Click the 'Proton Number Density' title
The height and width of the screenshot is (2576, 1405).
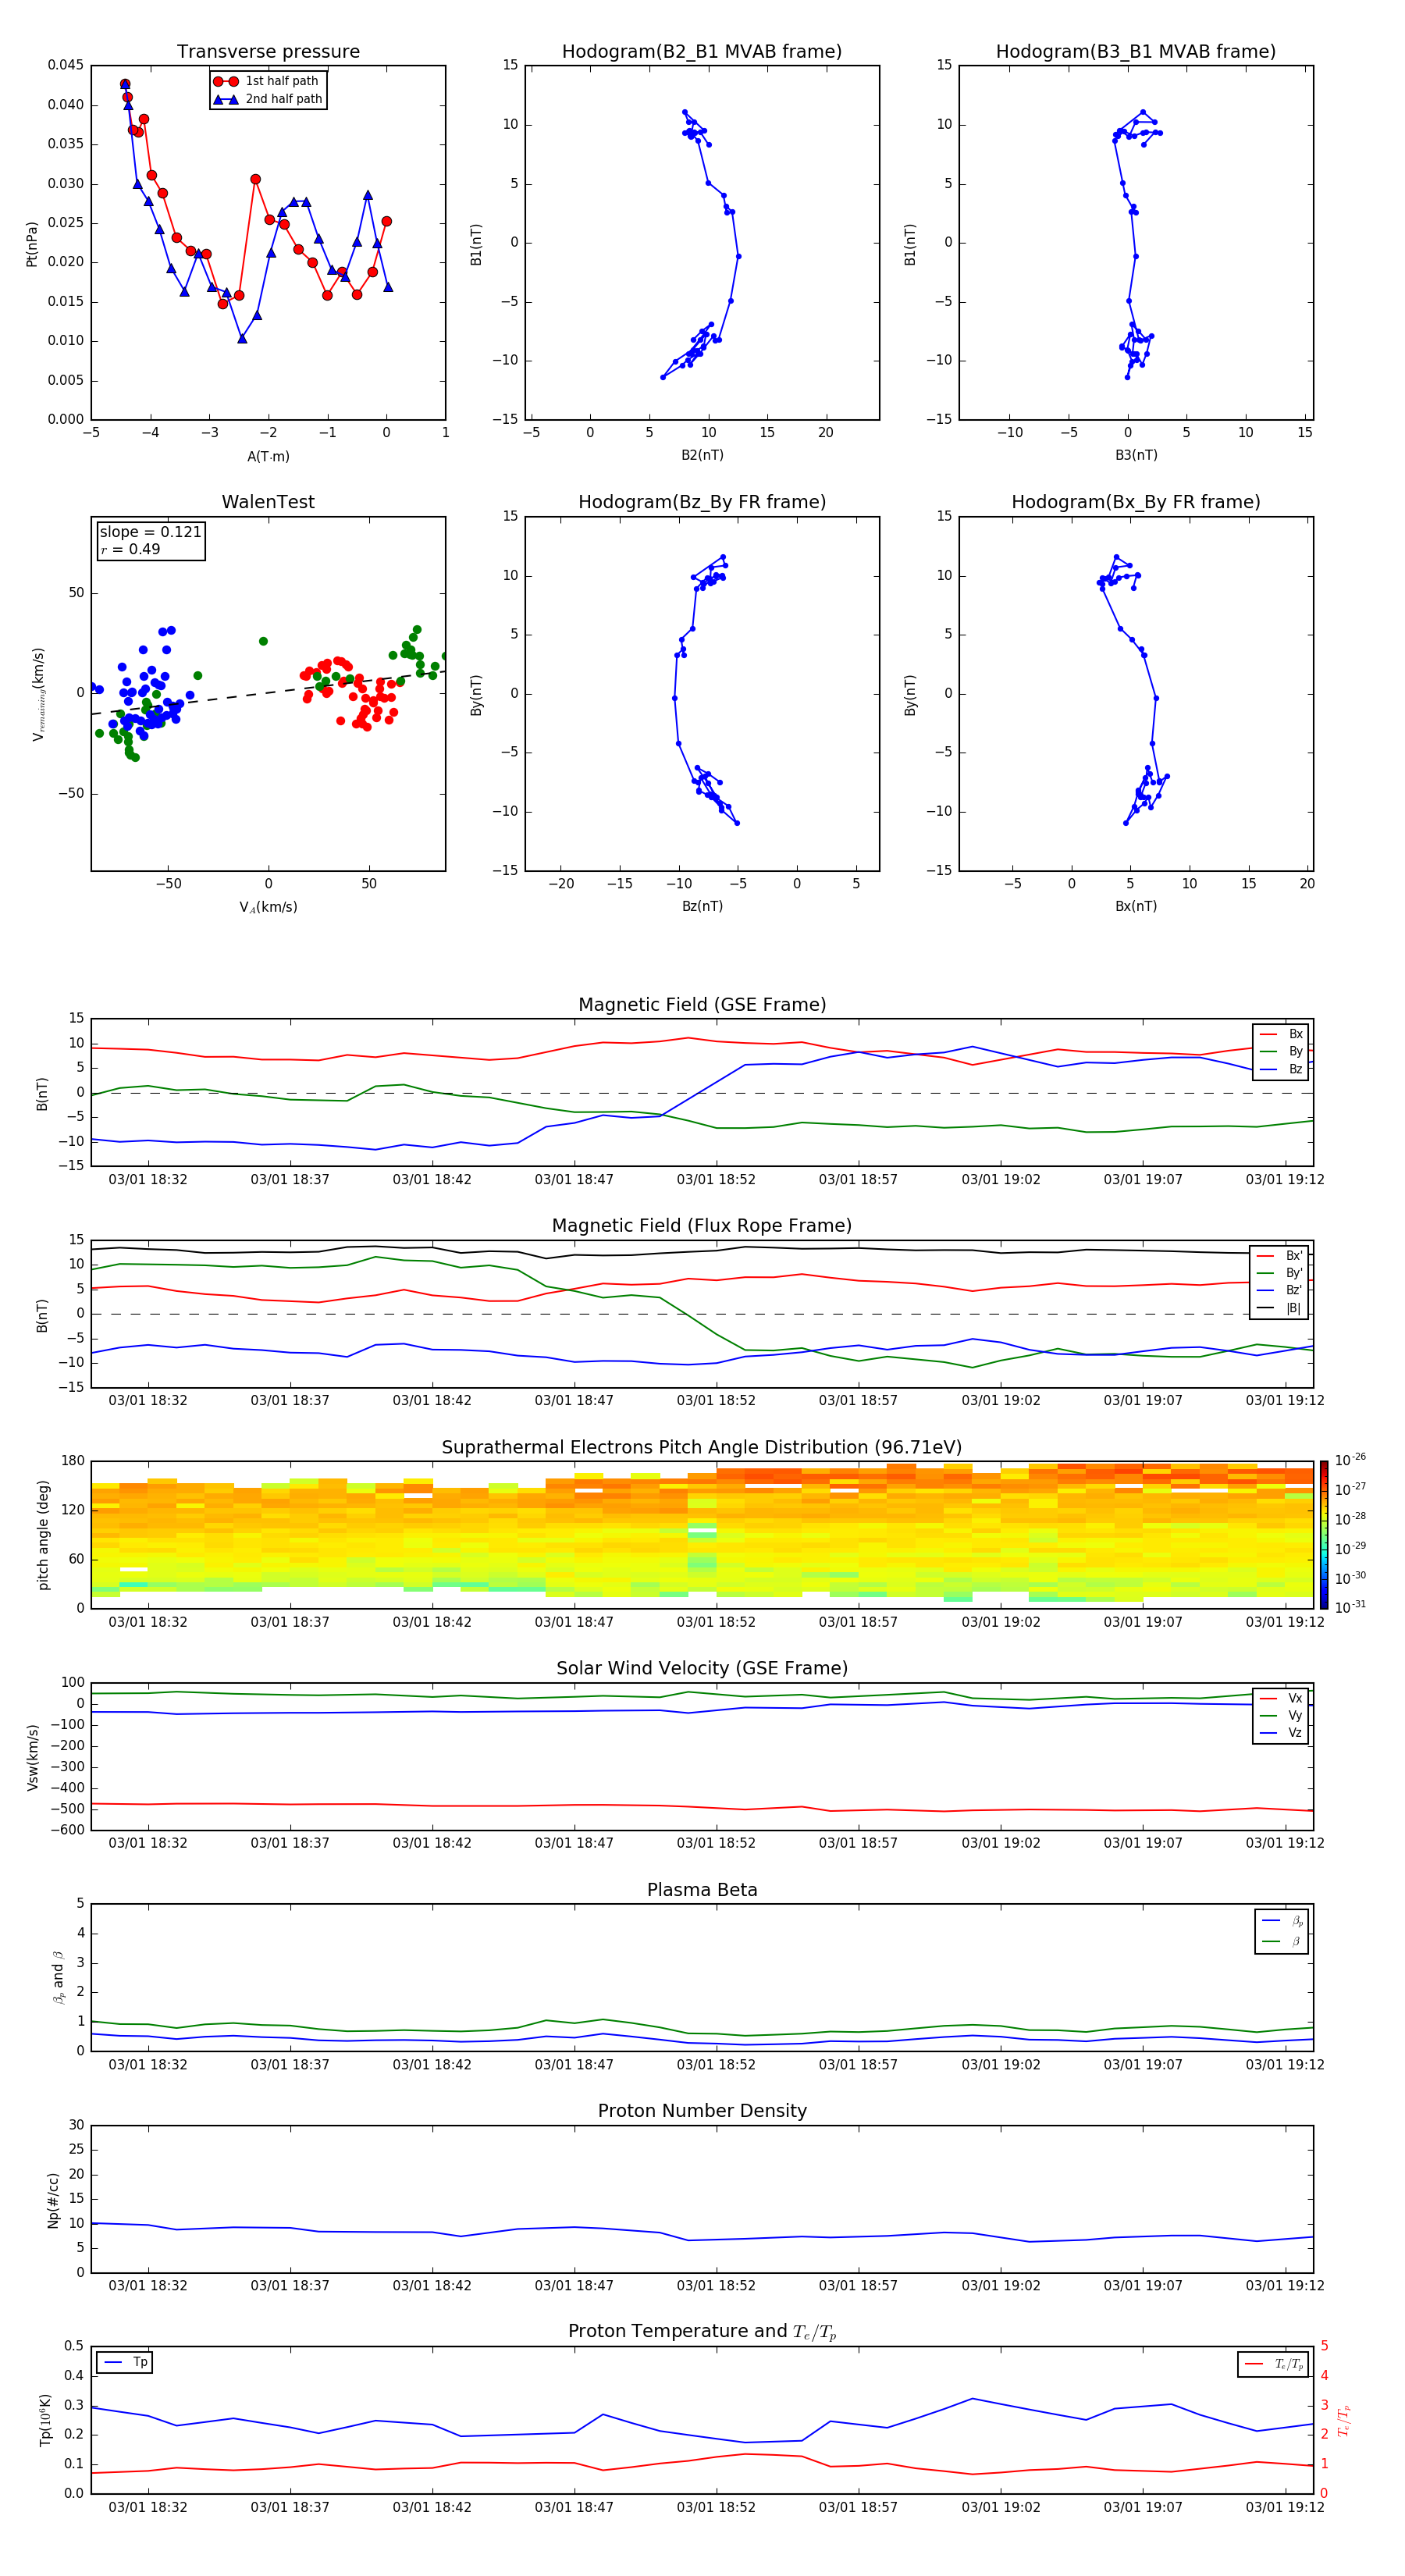coord(702,2111)
